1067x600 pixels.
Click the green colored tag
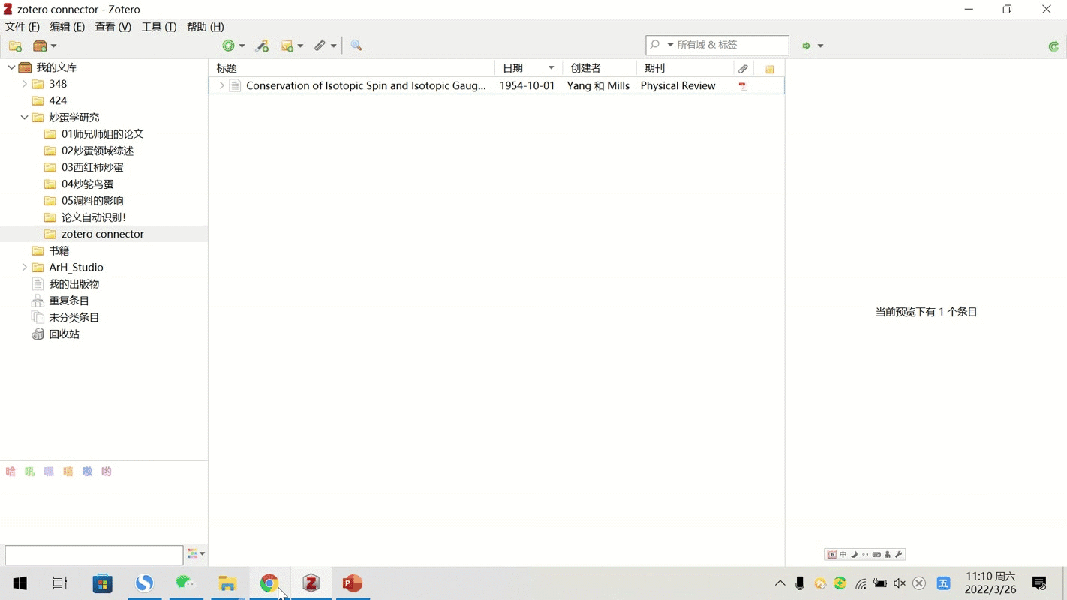(29, 471)
